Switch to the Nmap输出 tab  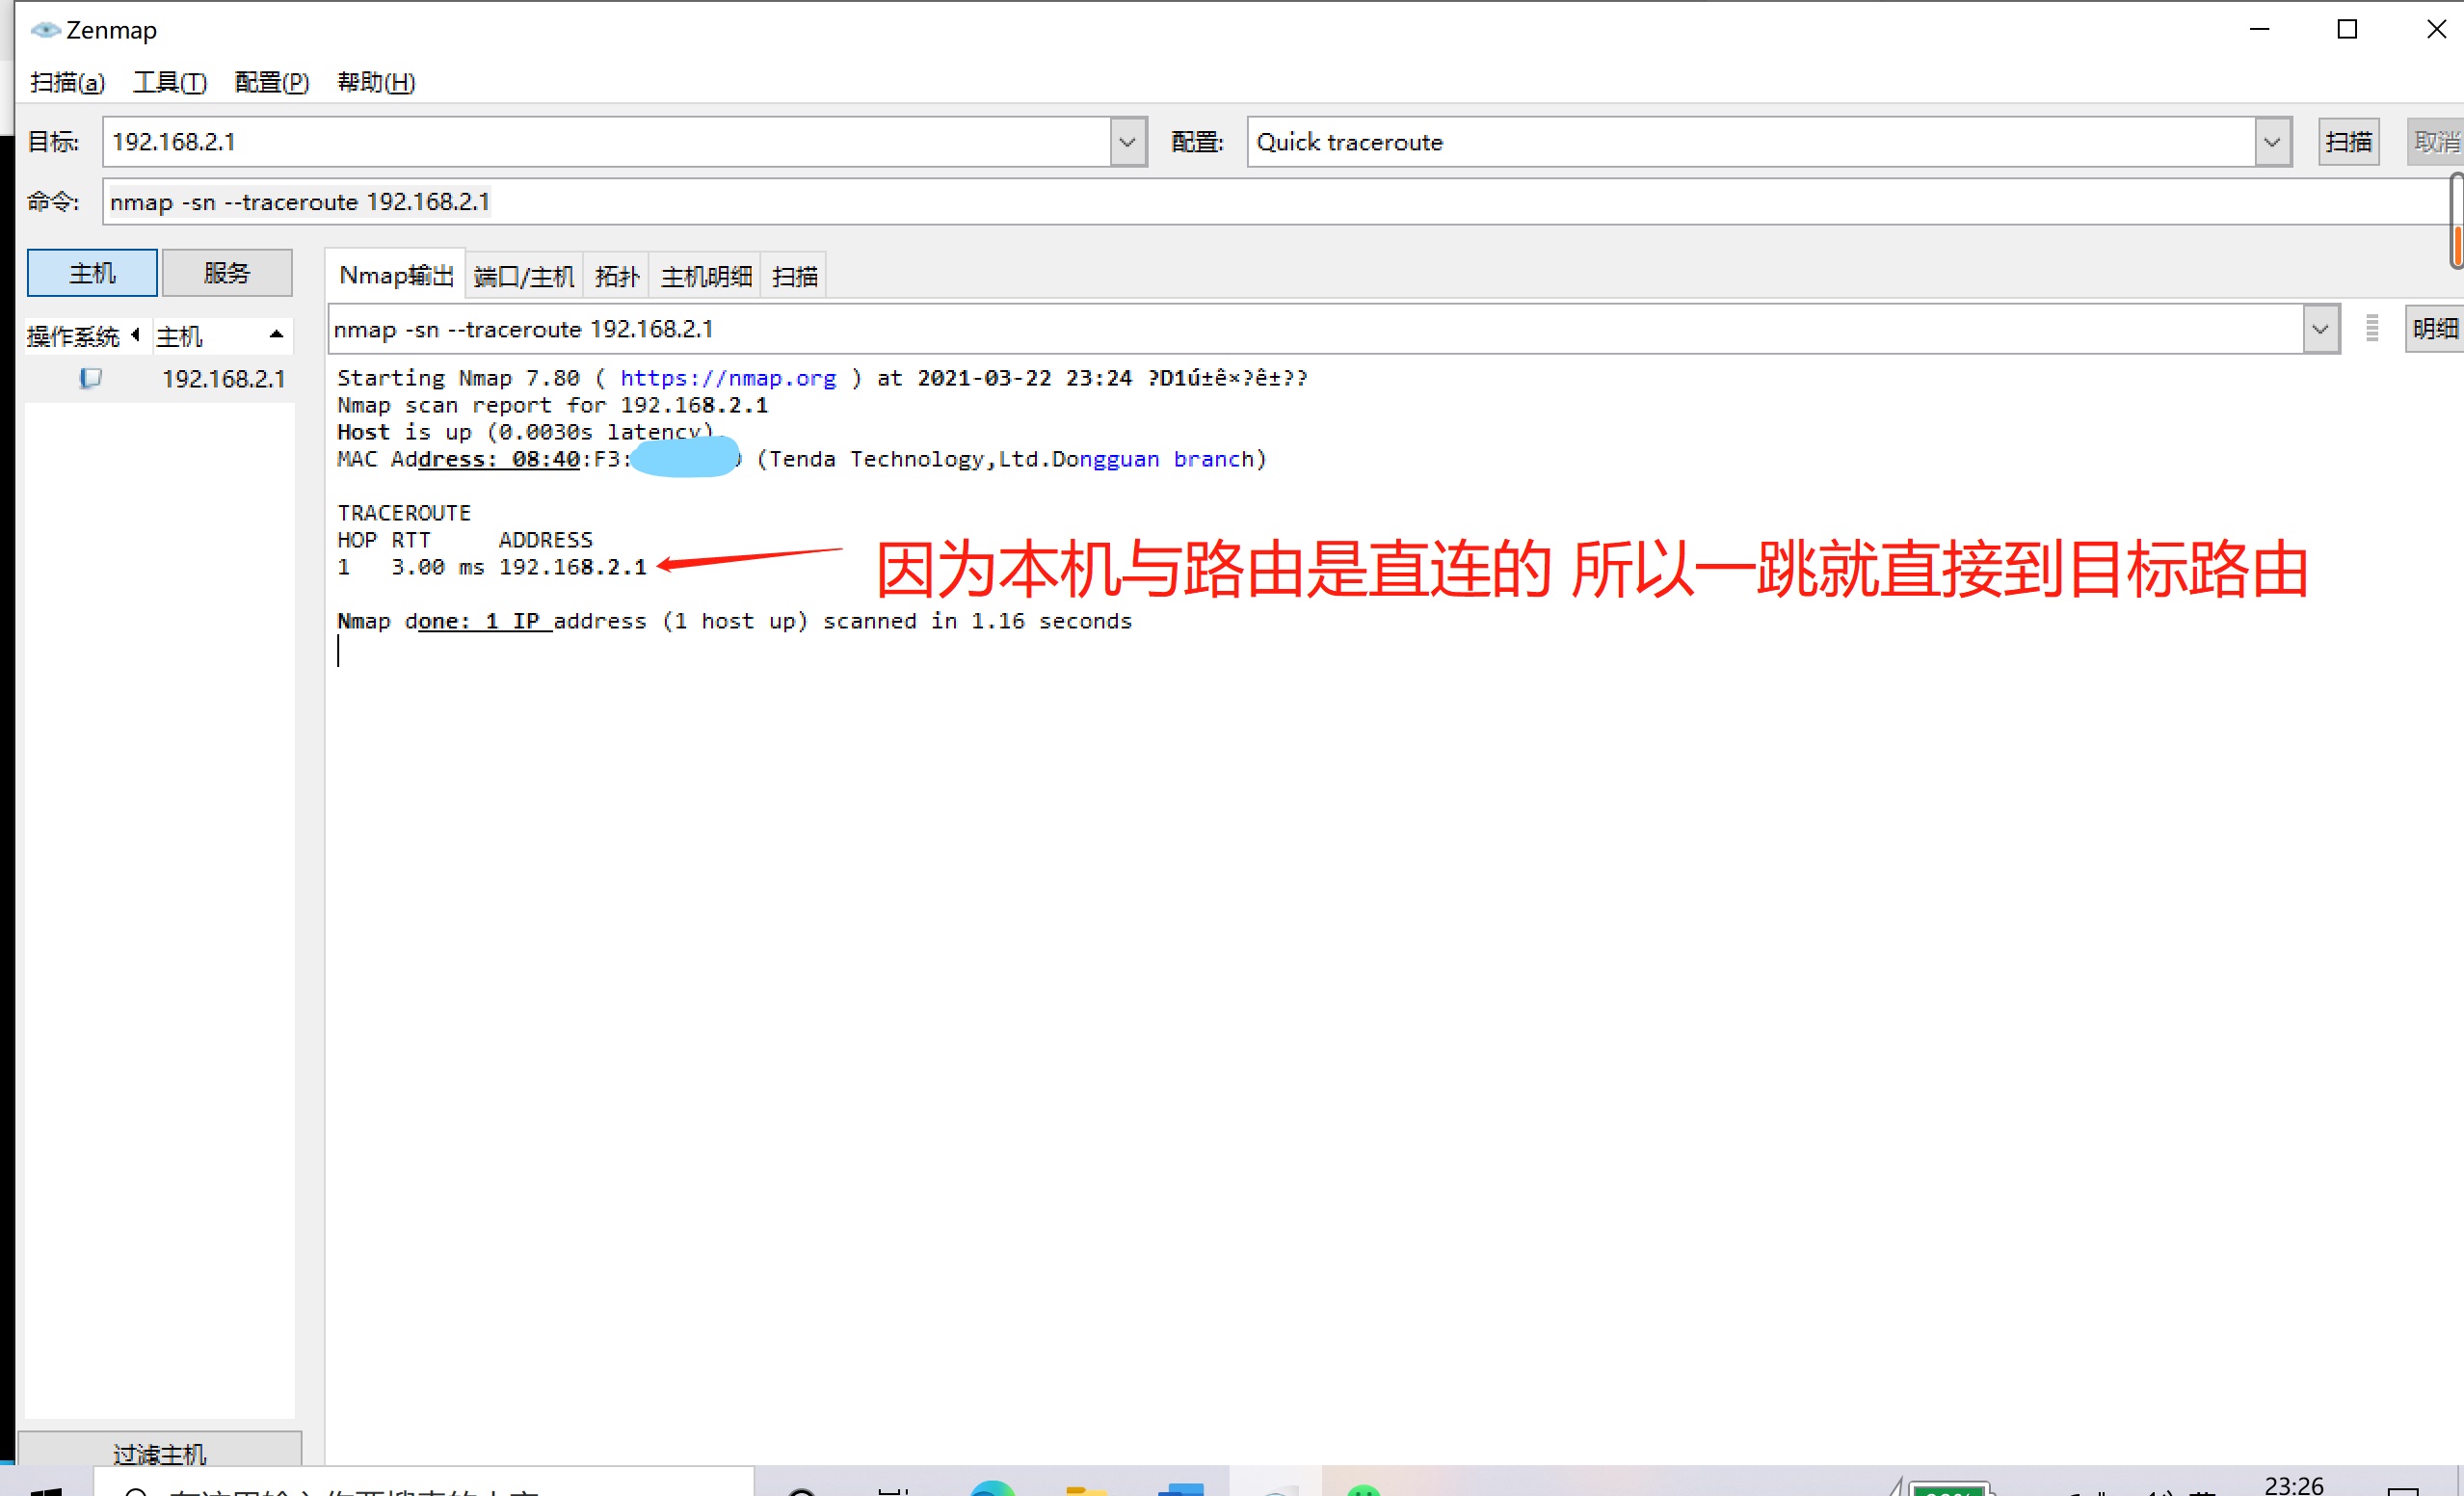pos(396,275)
